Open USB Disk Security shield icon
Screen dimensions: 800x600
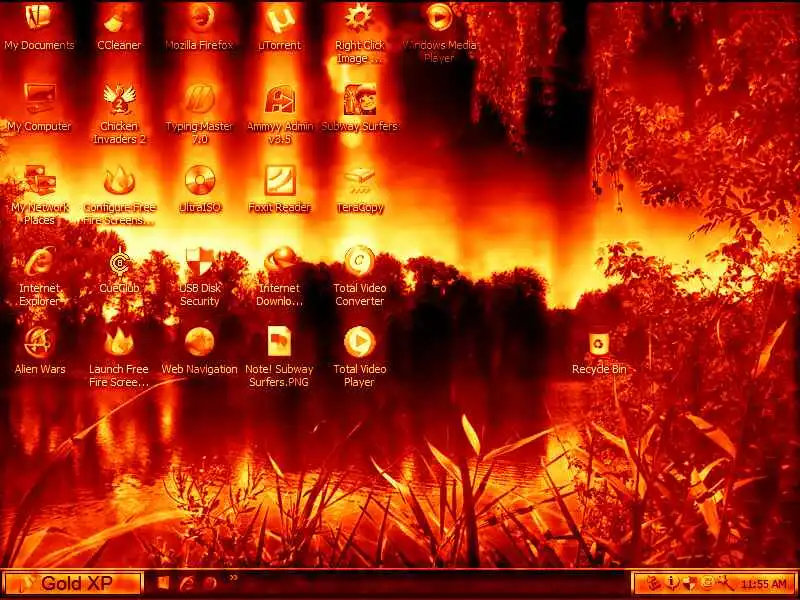pos(199,277)
